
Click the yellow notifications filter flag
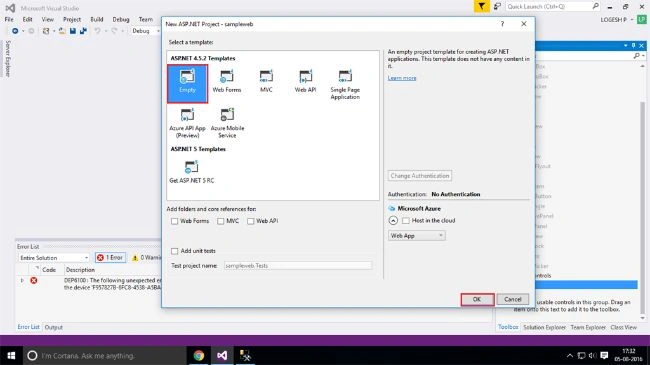coord(481,6)
